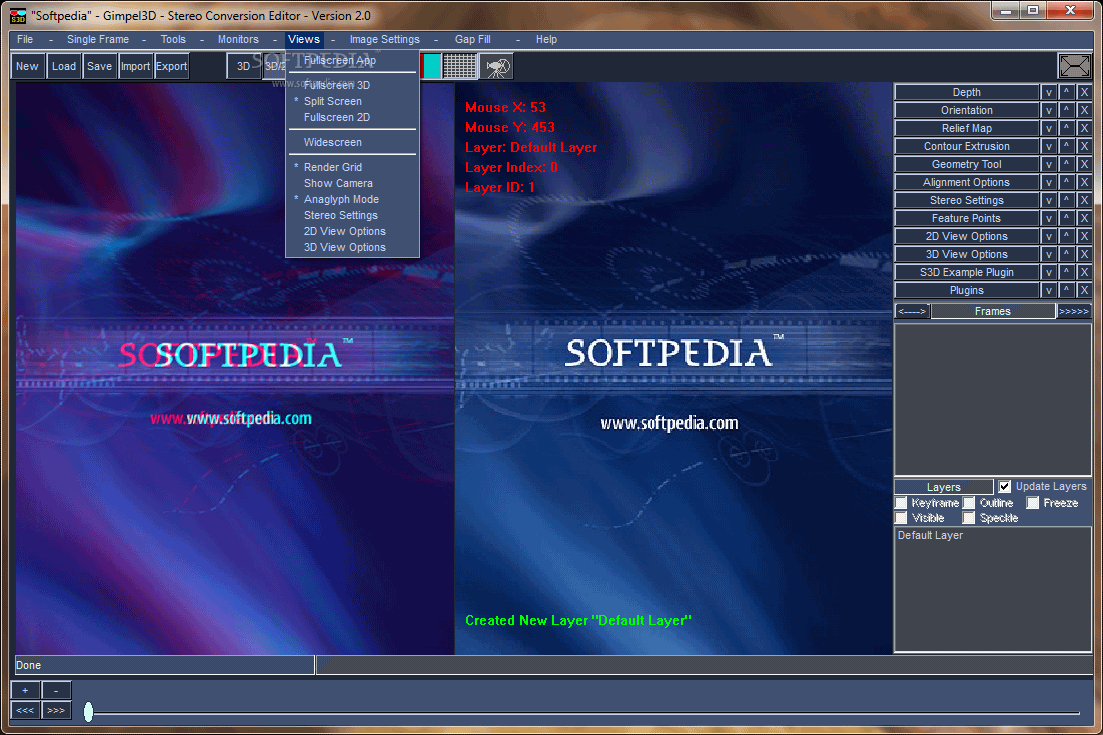Move S3D Example Plugin panel up ^
The height and width of the screenshot is (735, 1103).
point(1066,272)
